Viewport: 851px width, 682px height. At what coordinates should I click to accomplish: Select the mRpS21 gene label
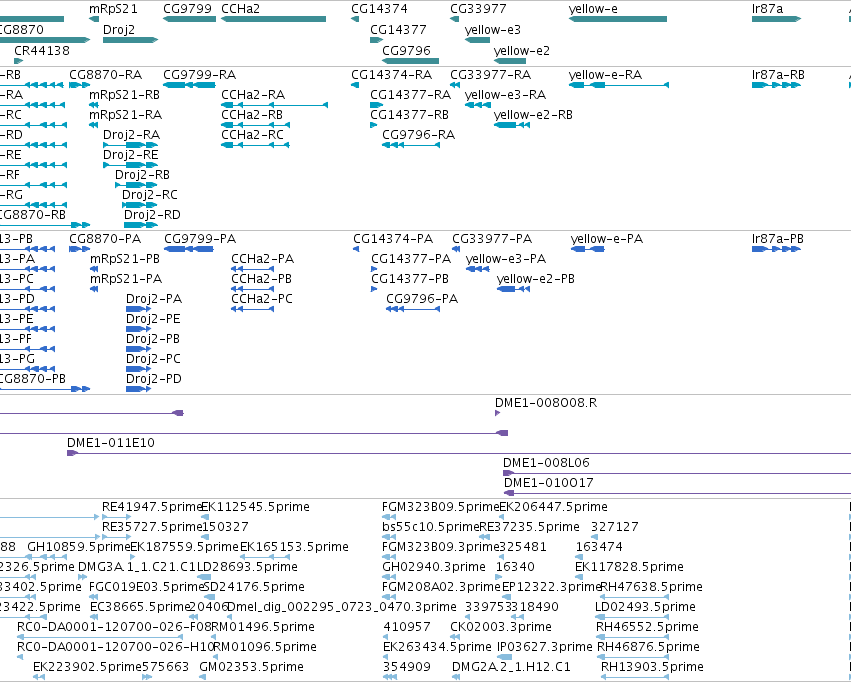[x=113, y=9]
